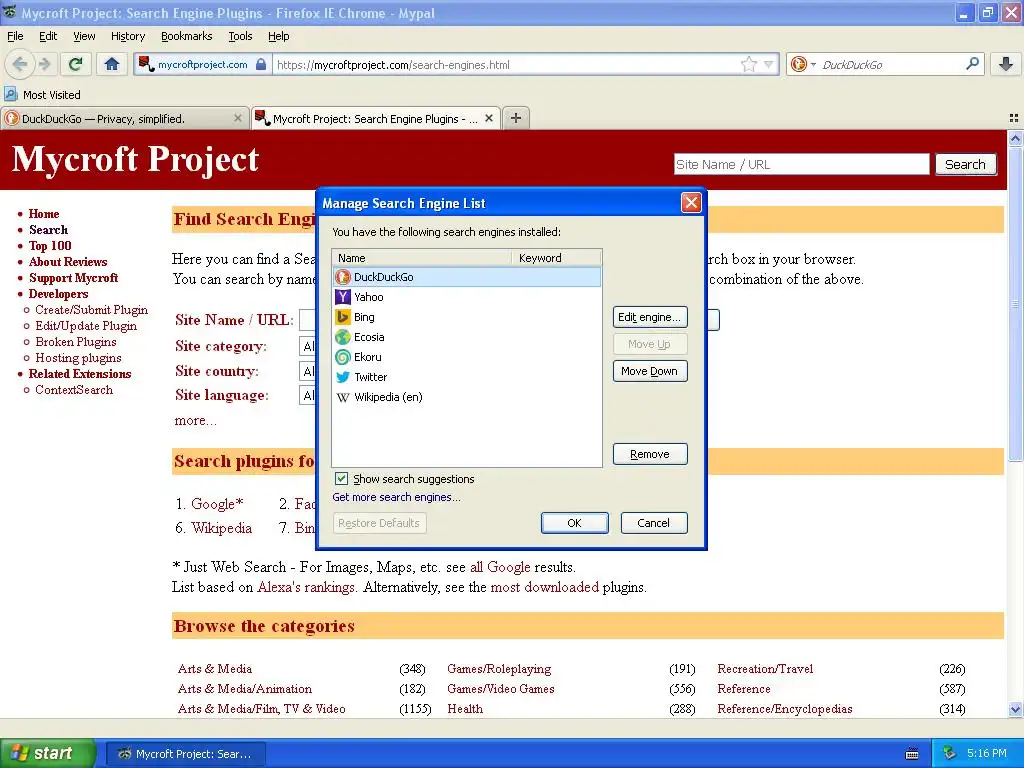Click the Mycroft Project taskbar button
The image size is (1024, 768).
[186, 754]
